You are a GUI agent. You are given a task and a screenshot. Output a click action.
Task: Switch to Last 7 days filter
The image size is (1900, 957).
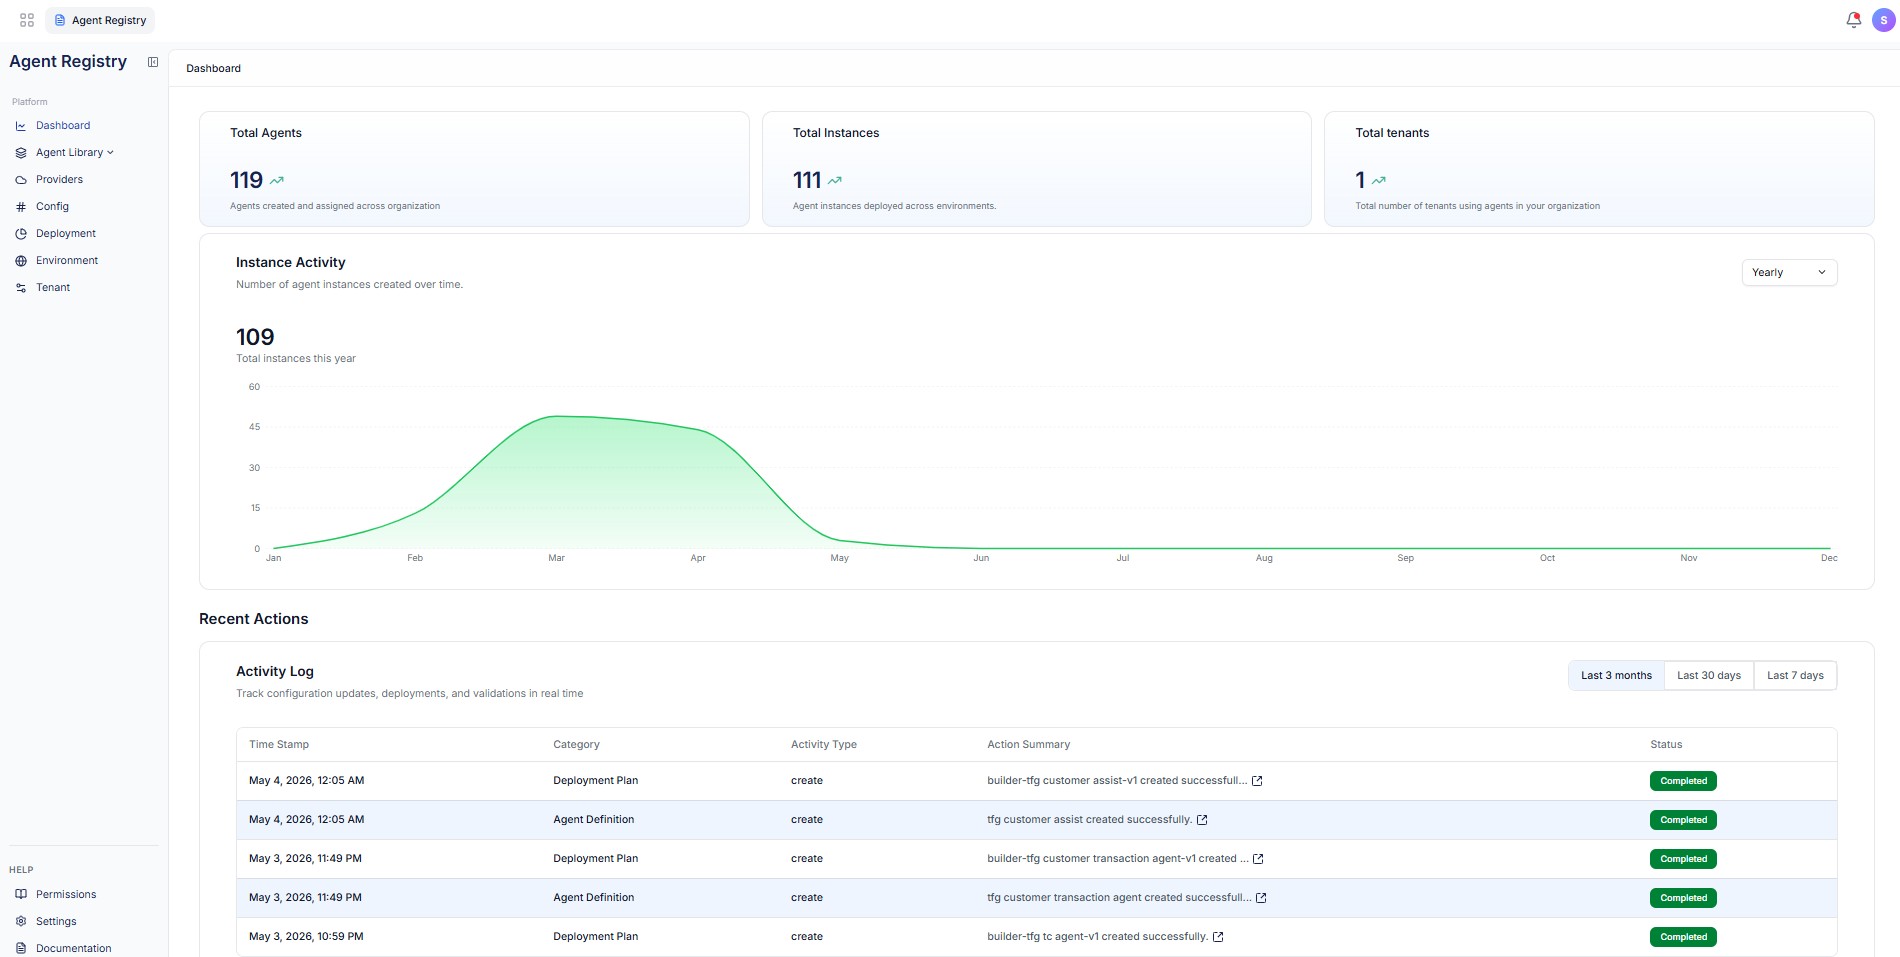[x=1795, y=676]
